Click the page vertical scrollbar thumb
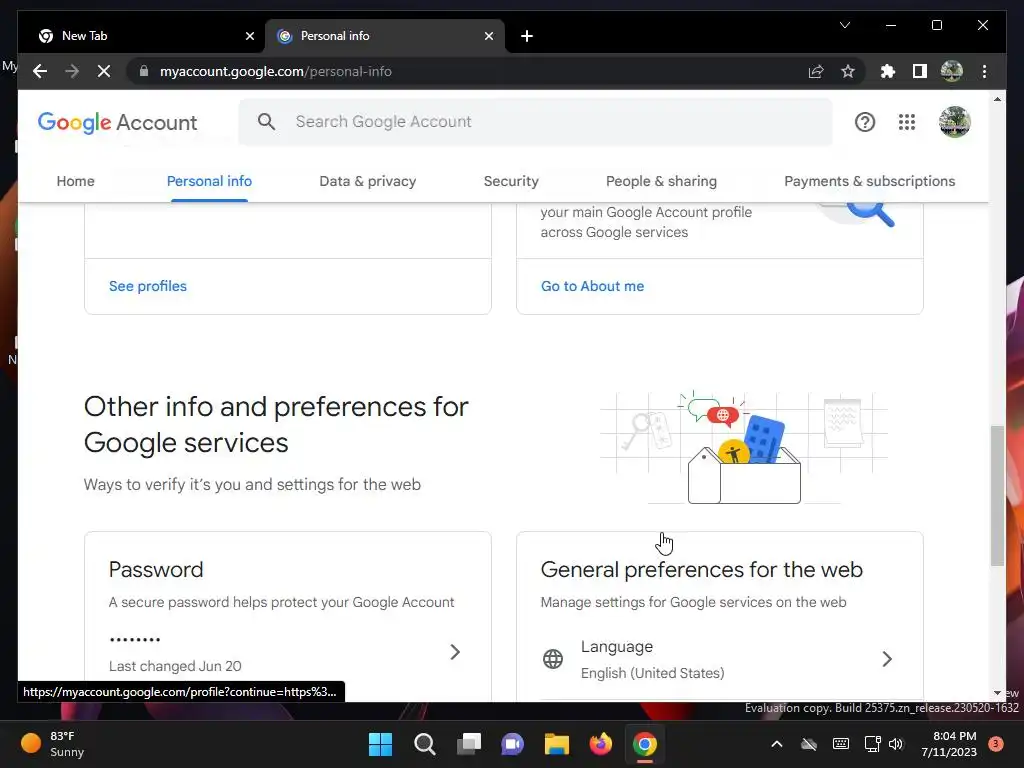This screenshot has height=768, width=1024. [997, 496]
